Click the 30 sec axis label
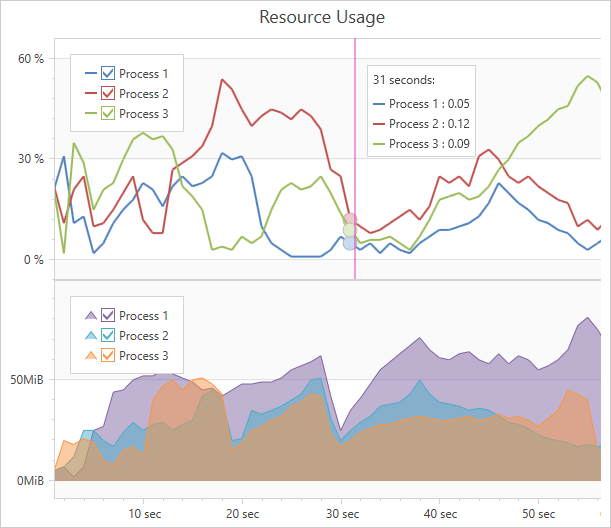This screenshot has width=611, height=528. [342, 514]
